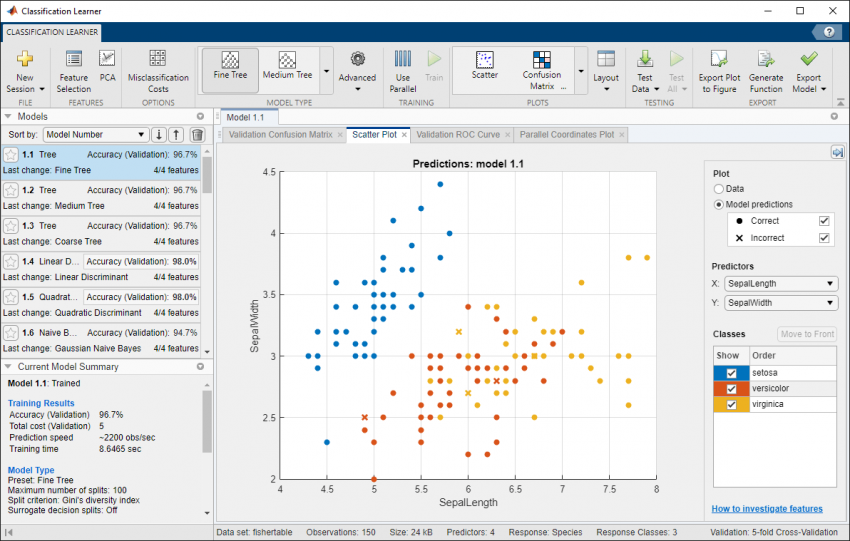Uncheck the Incorrect predictions checkbox
Image resolution: width=850 pixels, height=541 pixels.
(824, 238)
